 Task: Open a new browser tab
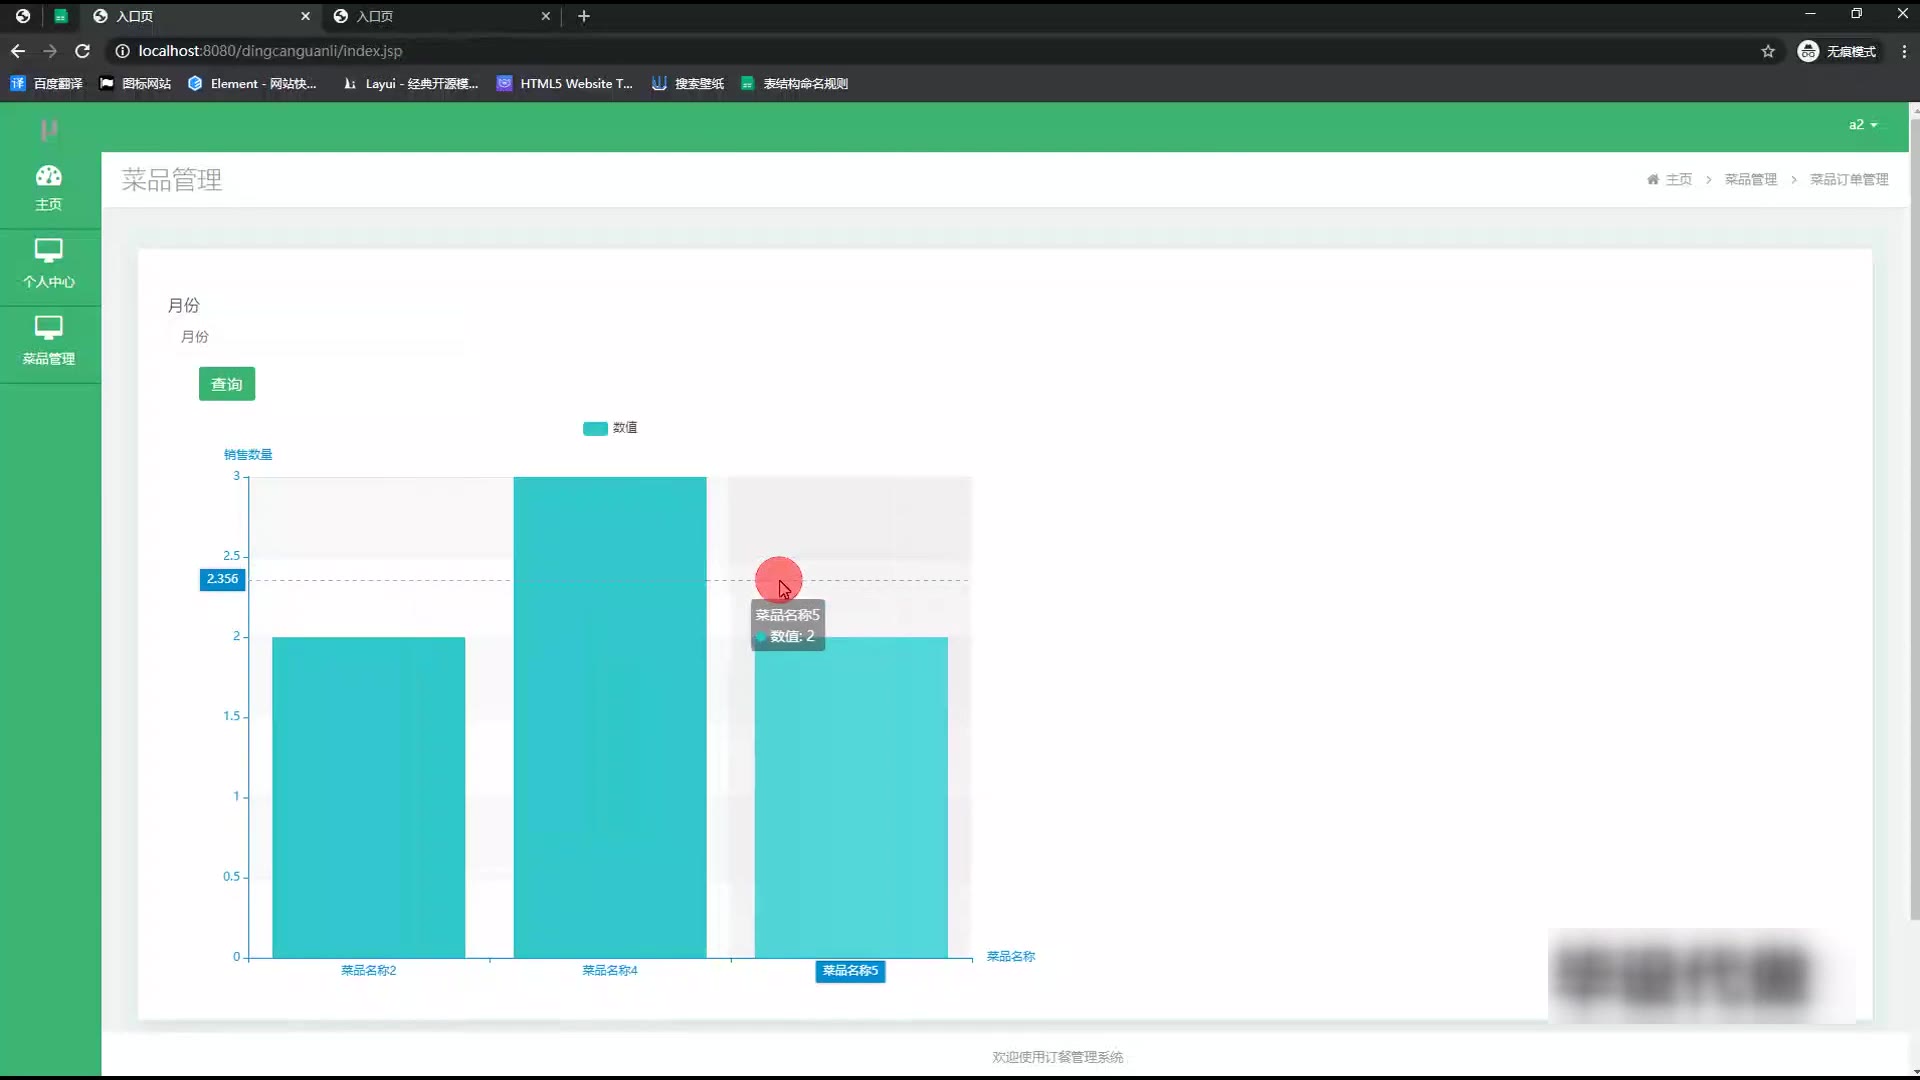pyautogui.click(x=584, y=16)
